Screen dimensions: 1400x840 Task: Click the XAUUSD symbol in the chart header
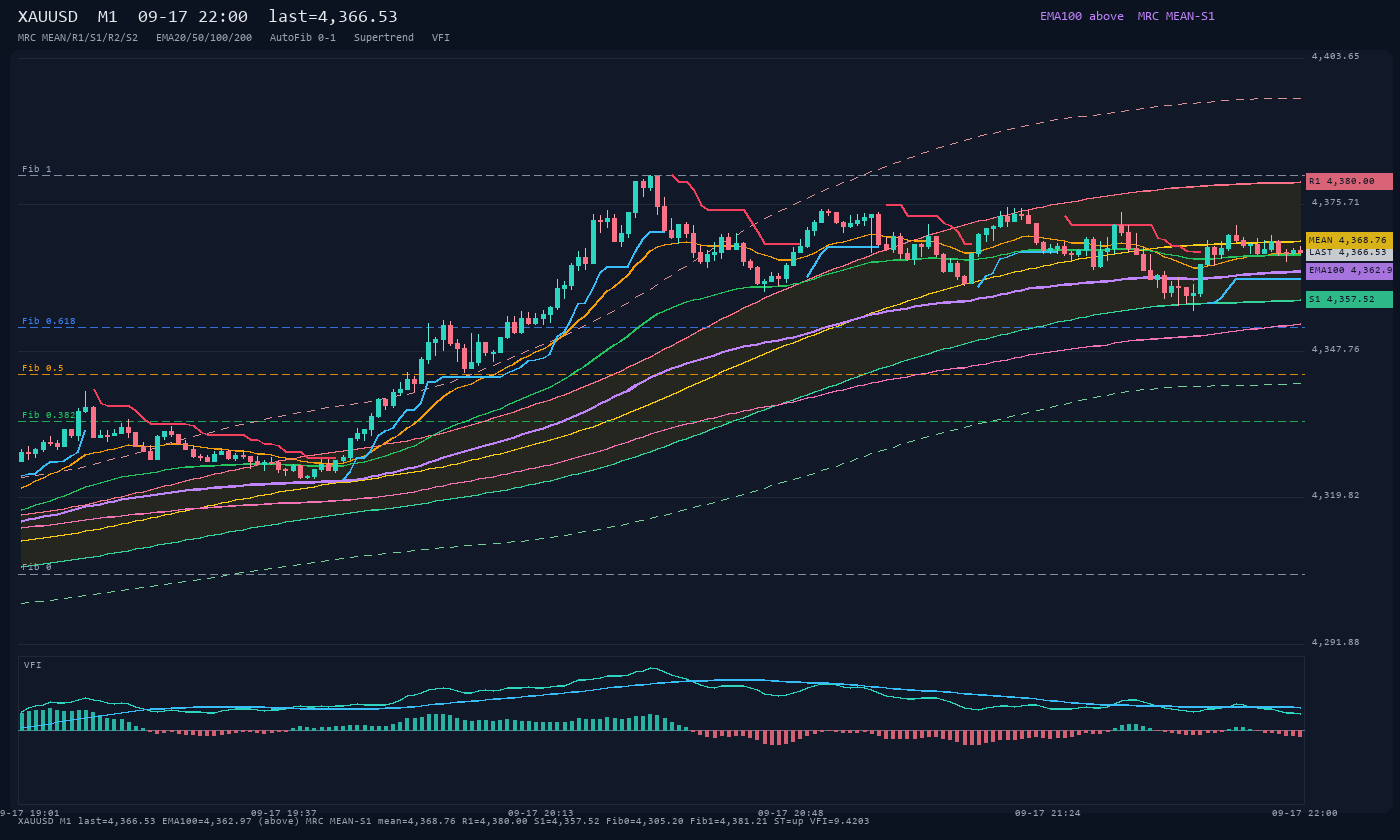click(48, 16)
